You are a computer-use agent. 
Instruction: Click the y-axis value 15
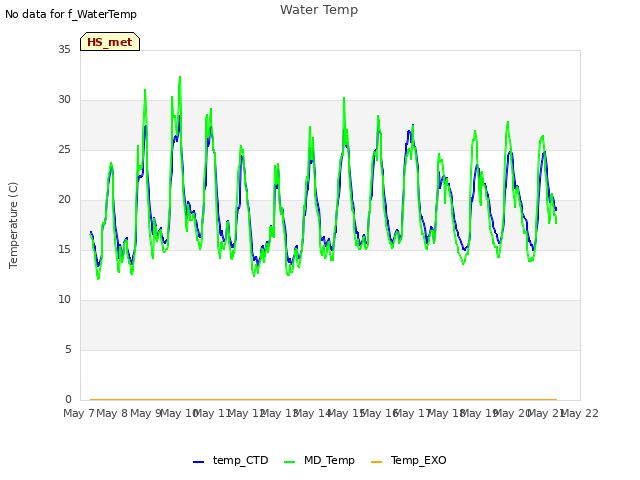64,249
